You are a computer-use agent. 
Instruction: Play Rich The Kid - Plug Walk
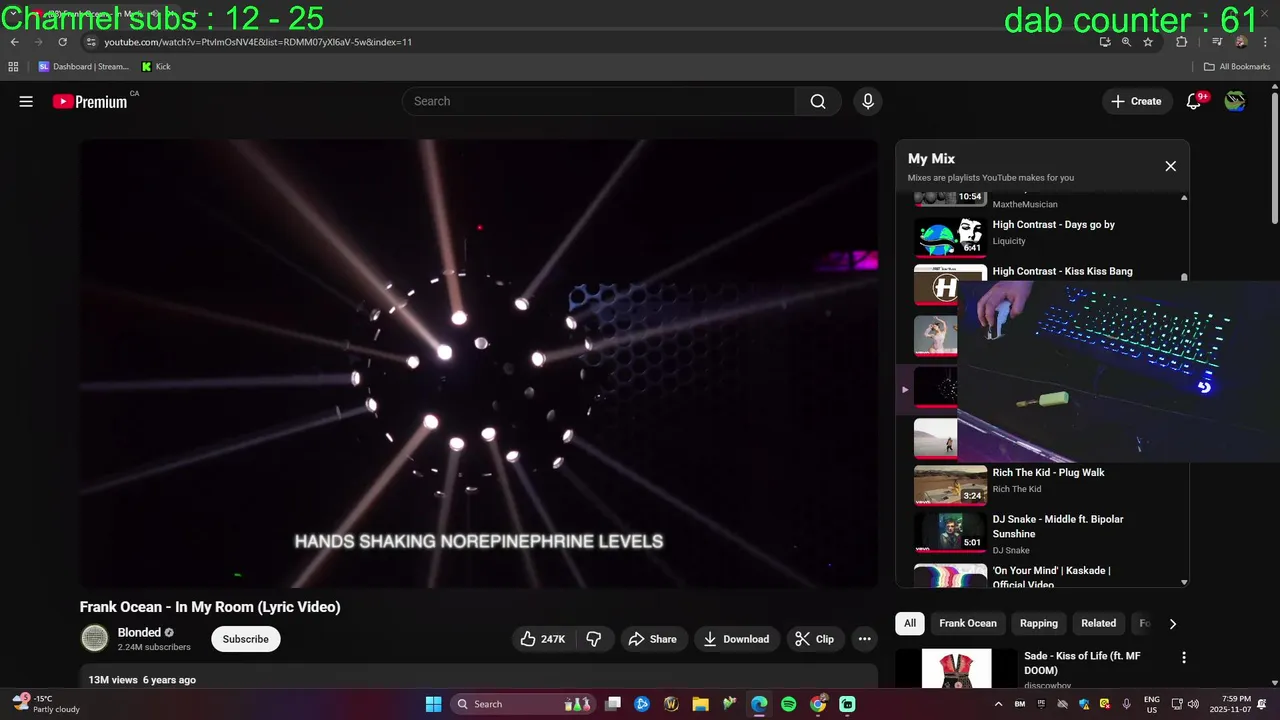coord(1048,473)
